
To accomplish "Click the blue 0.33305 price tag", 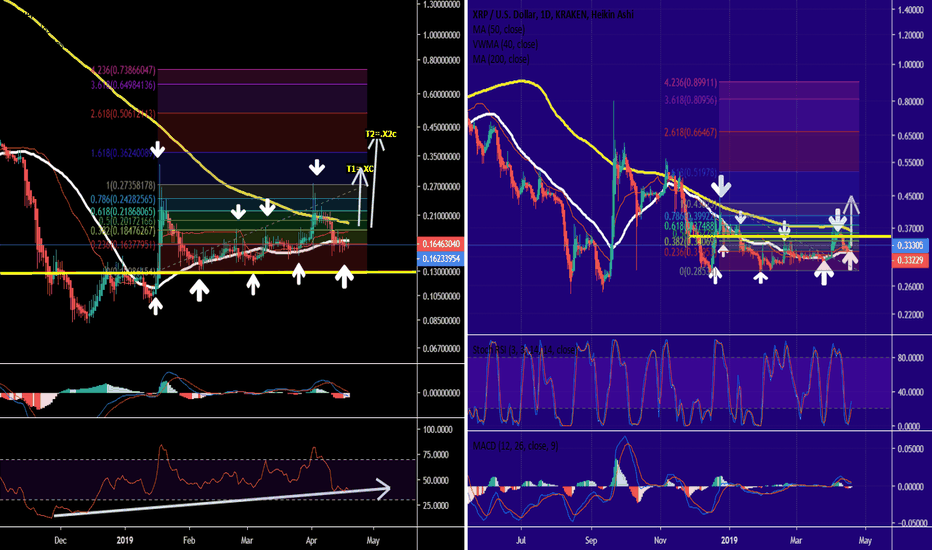I will coord(910,245).
